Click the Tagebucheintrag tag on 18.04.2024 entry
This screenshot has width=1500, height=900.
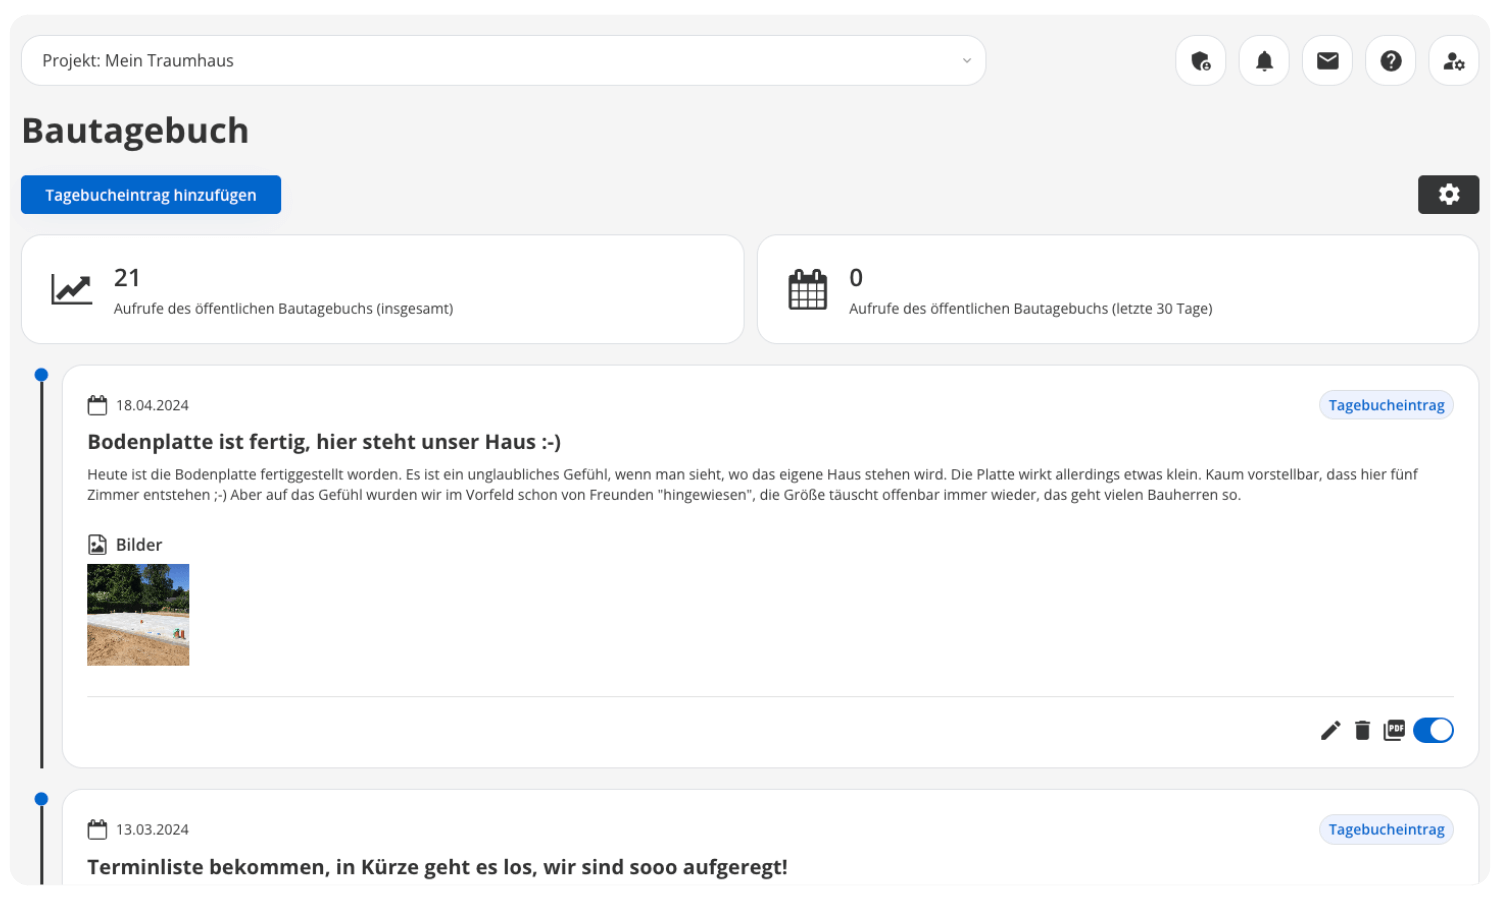(1386, 405)
